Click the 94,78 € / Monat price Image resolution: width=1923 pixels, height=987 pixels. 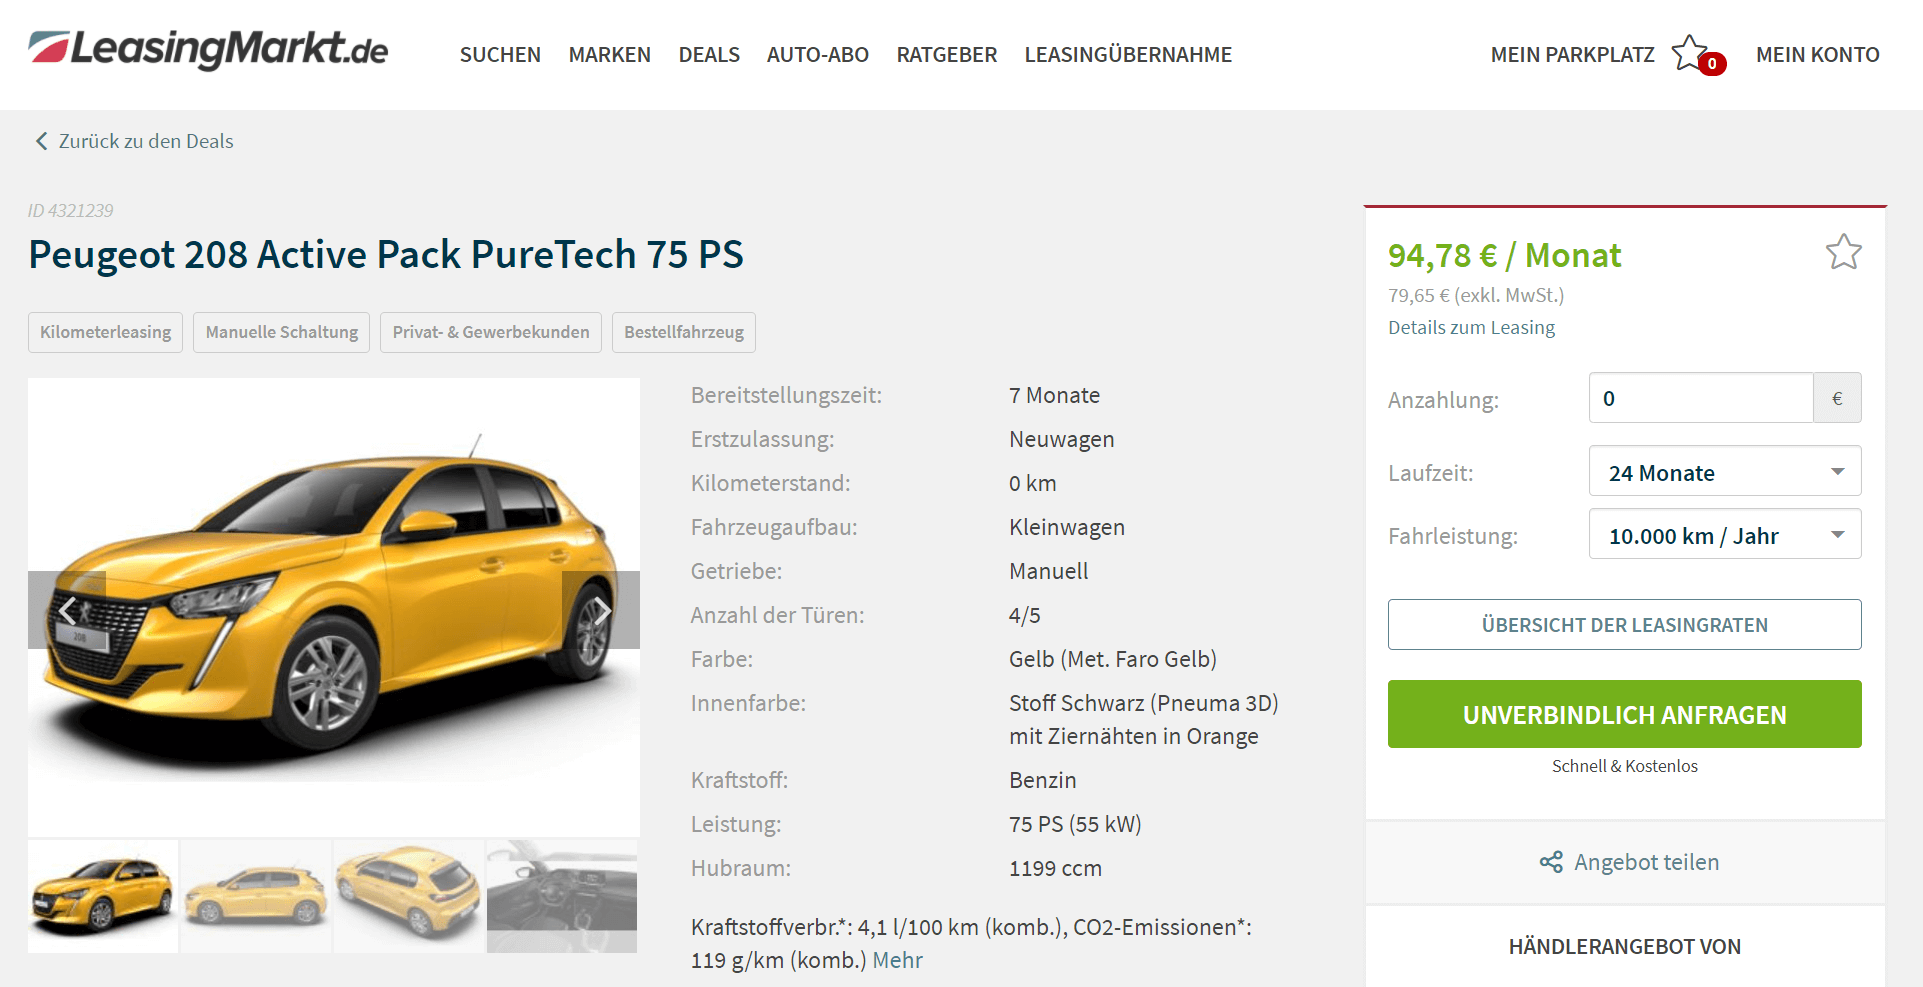1504,255
